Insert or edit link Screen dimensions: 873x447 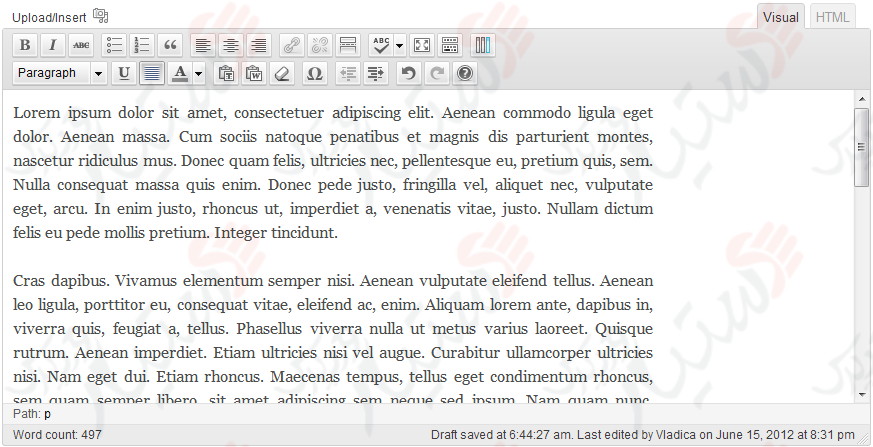(292, 45)
